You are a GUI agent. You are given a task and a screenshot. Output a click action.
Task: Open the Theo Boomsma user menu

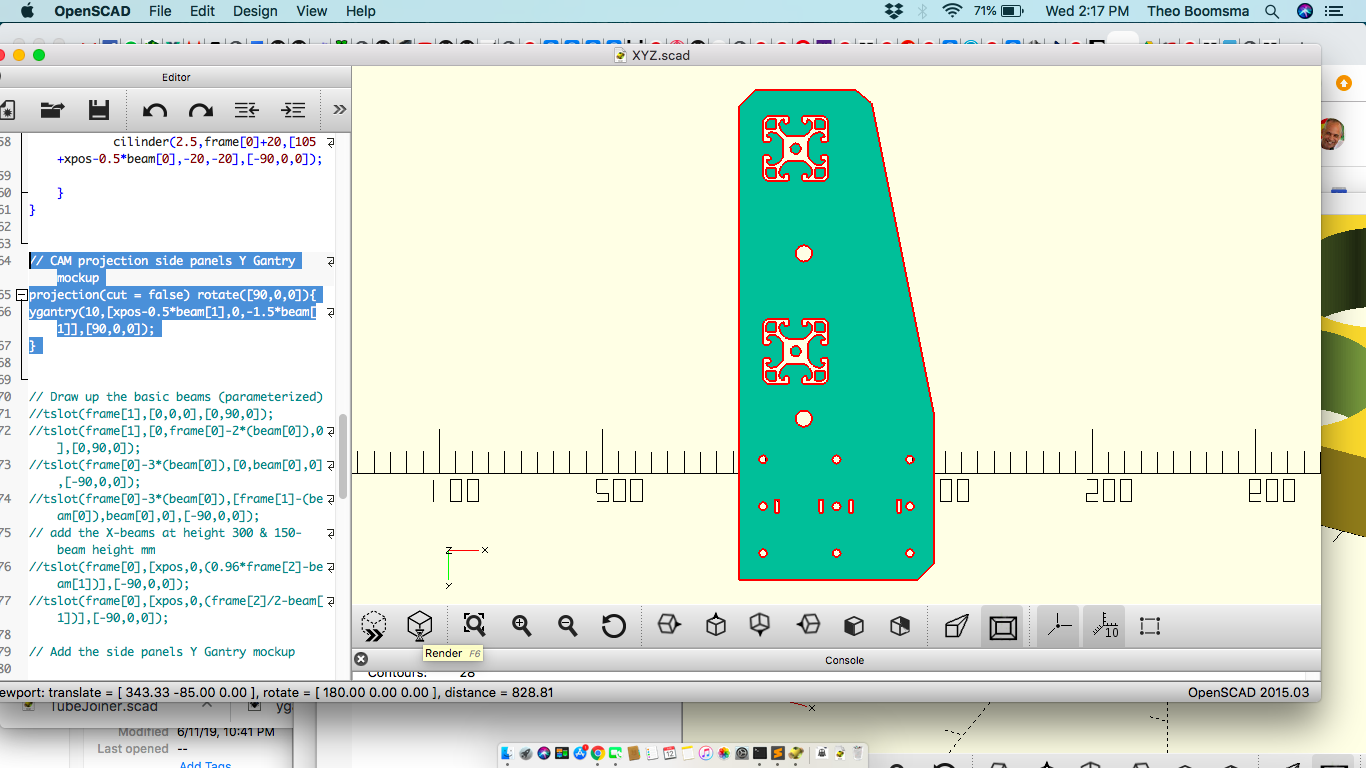tap(1197, 11)
